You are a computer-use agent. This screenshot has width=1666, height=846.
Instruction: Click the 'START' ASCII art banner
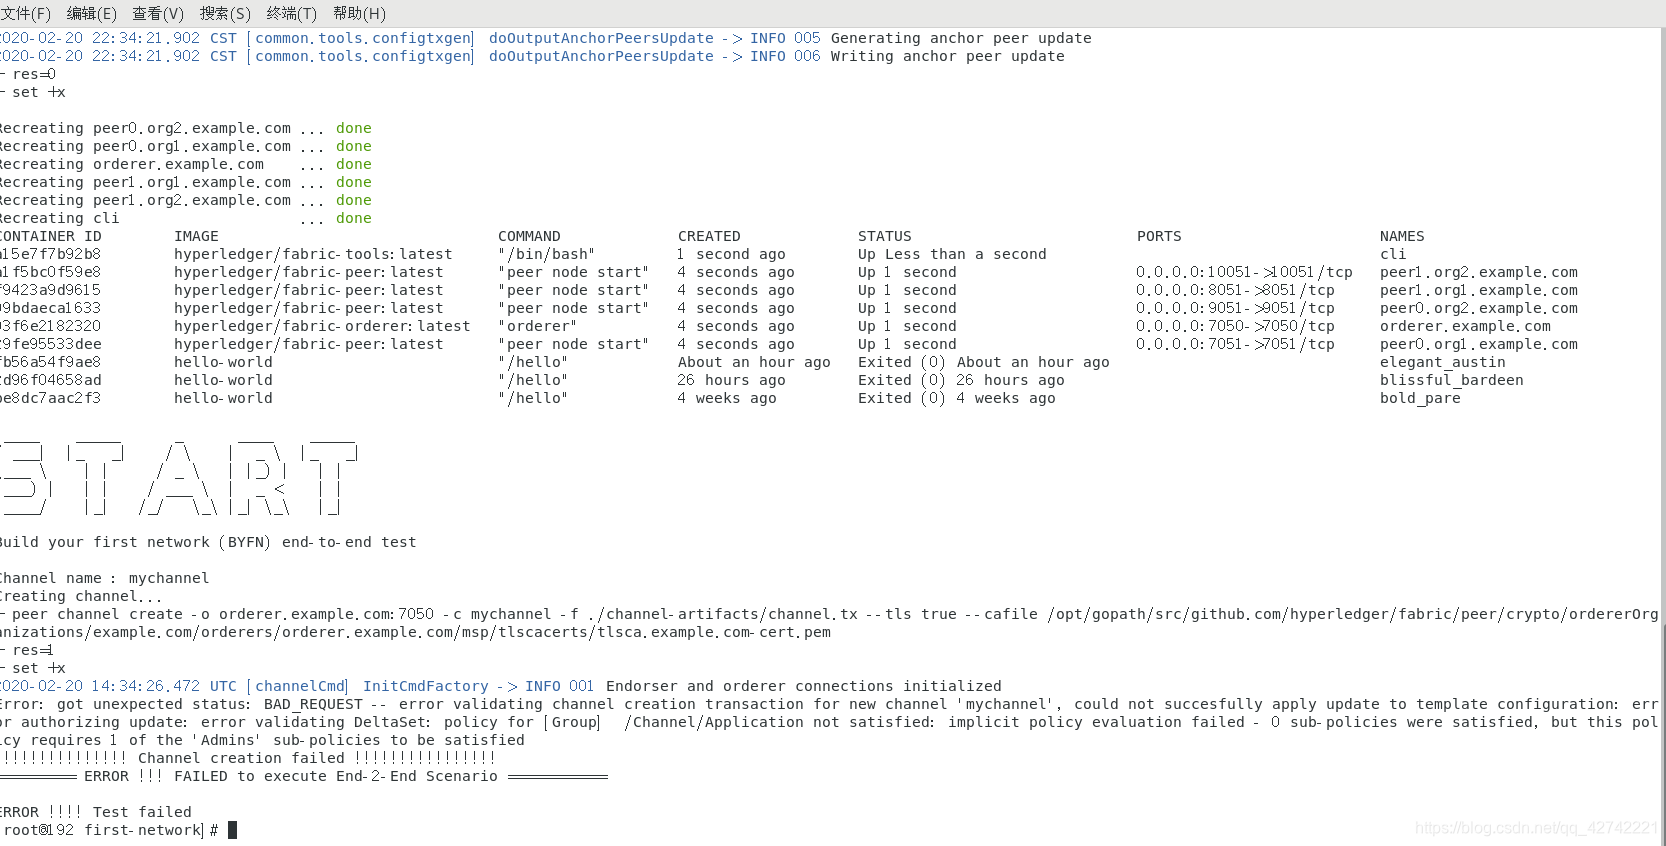(x=178, y=478)
